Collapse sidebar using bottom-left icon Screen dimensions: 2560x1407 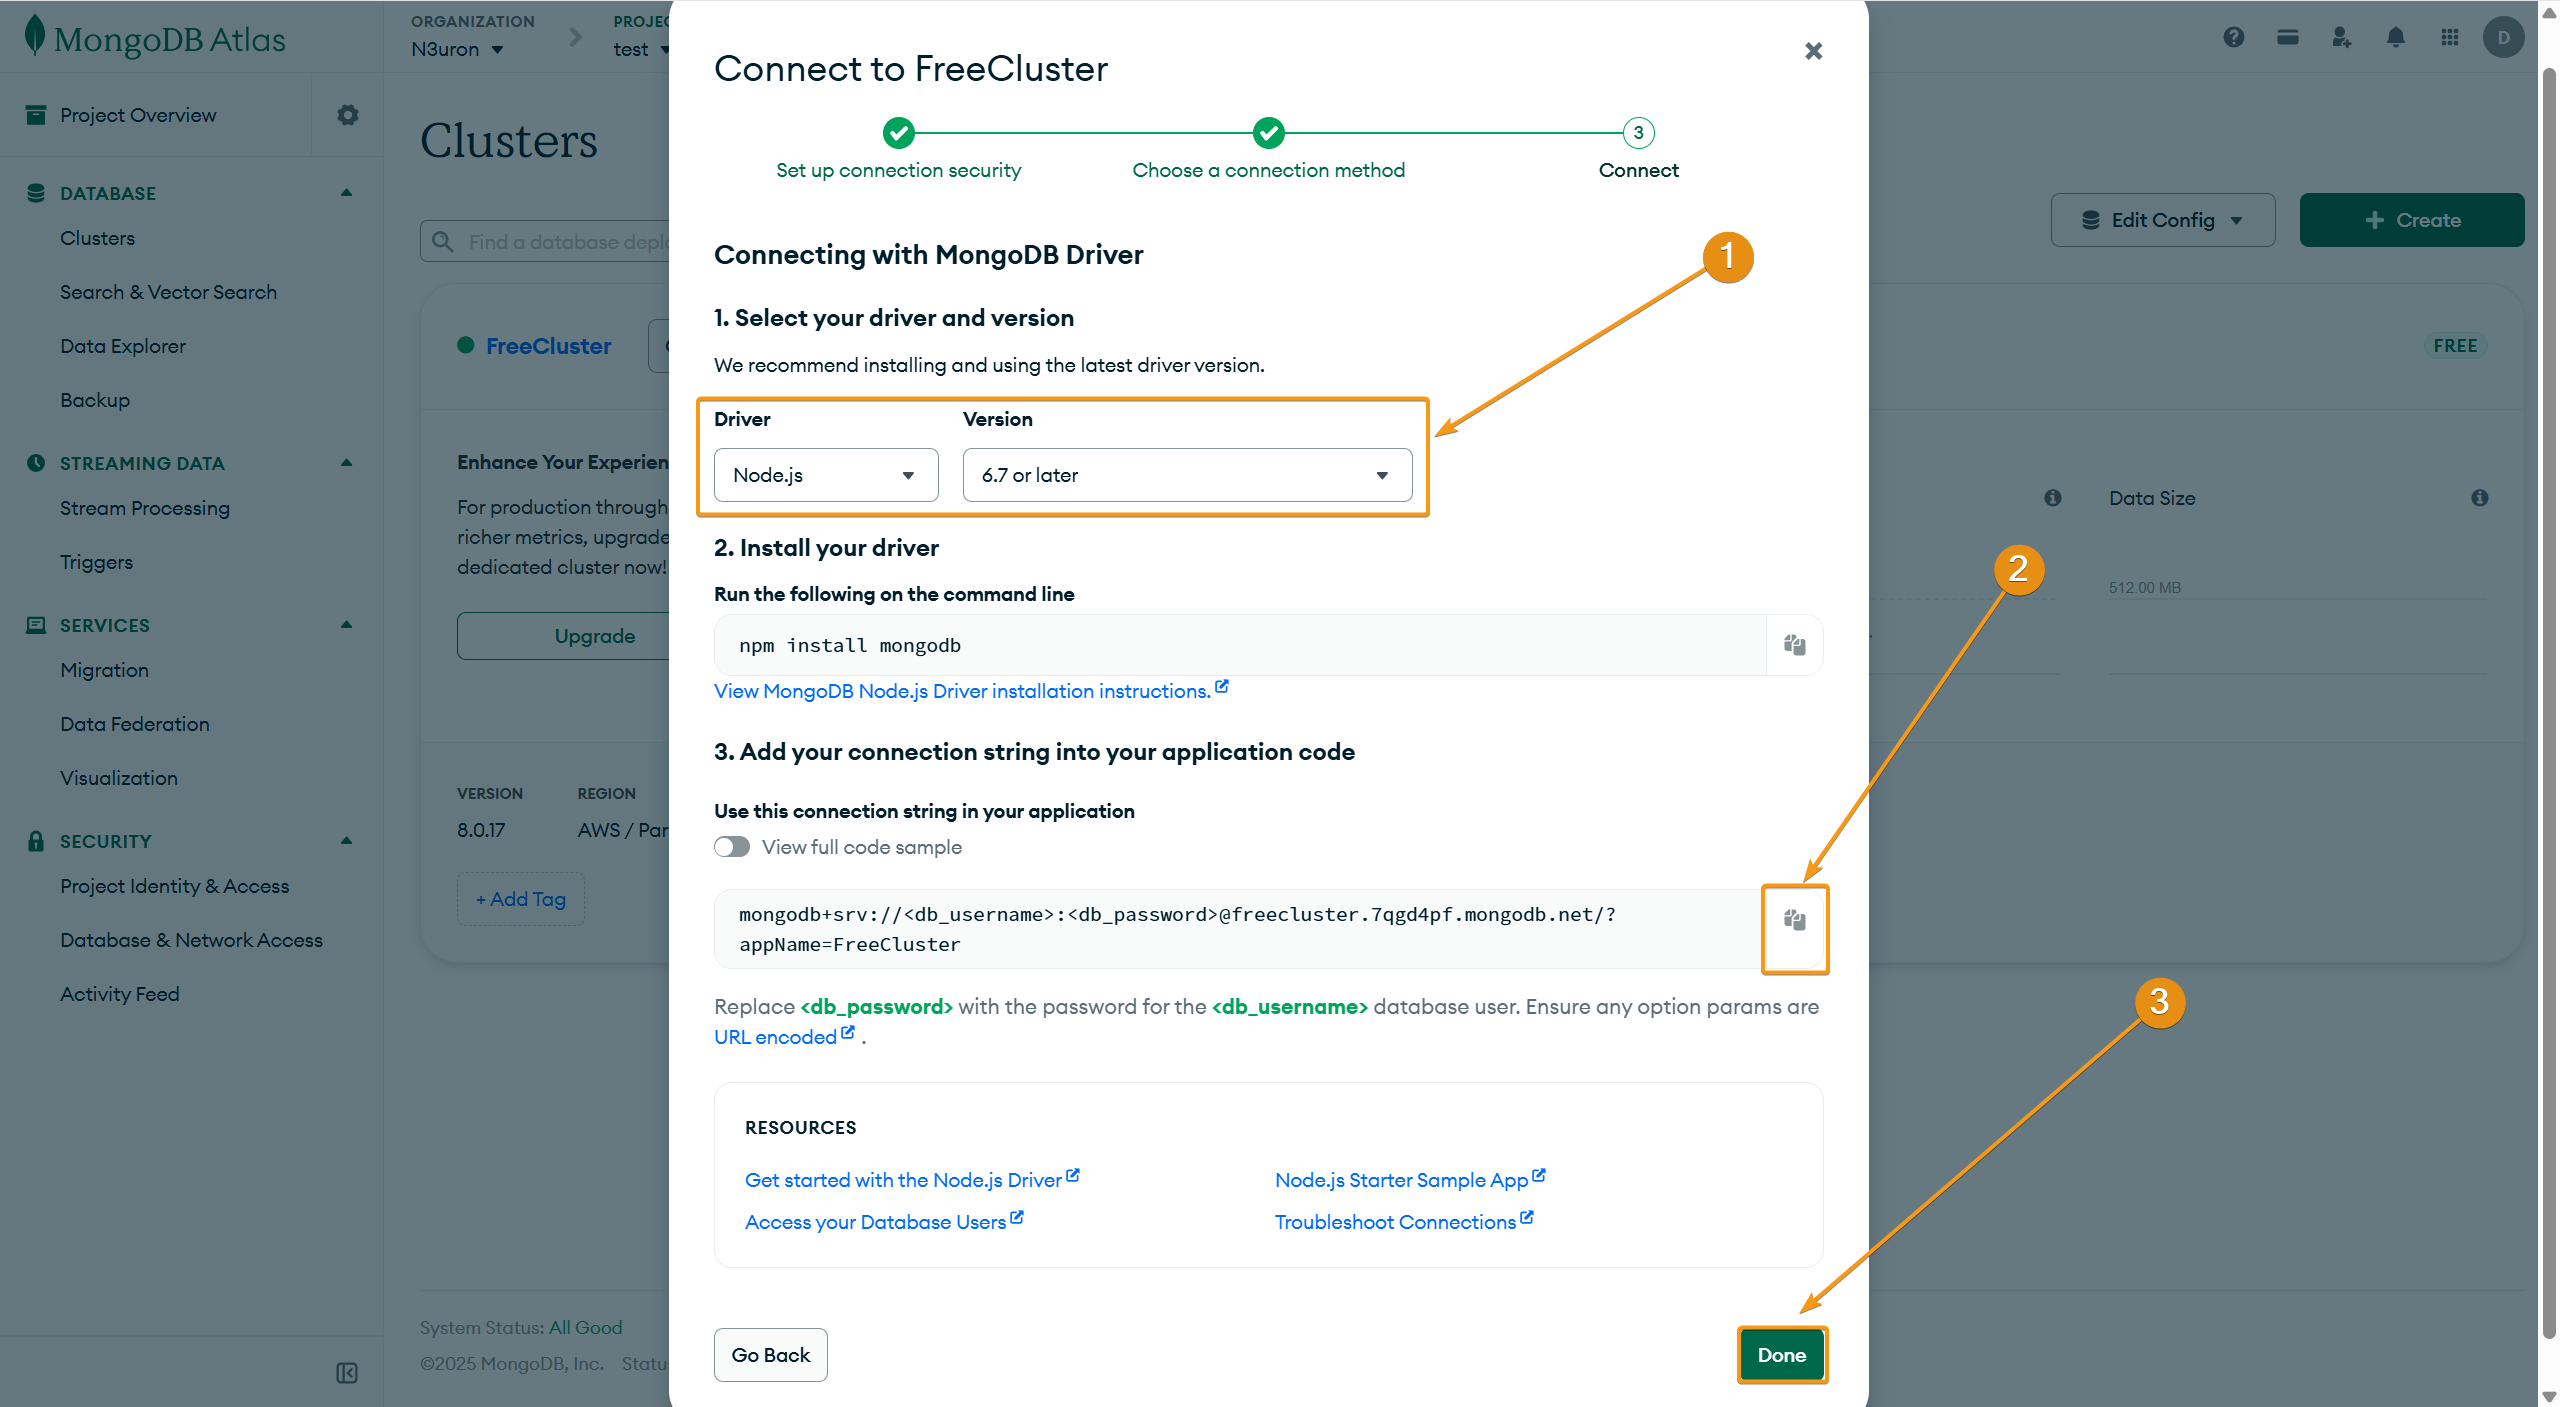[x=347, y=1373]
